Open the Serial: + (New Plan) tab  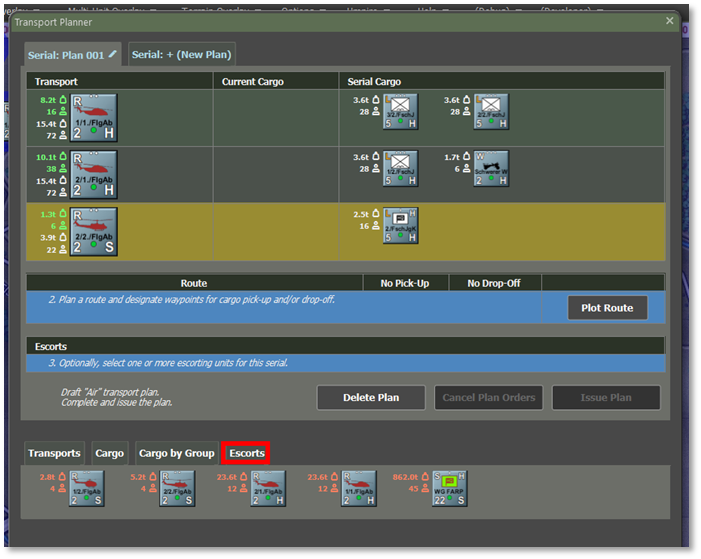182,54
